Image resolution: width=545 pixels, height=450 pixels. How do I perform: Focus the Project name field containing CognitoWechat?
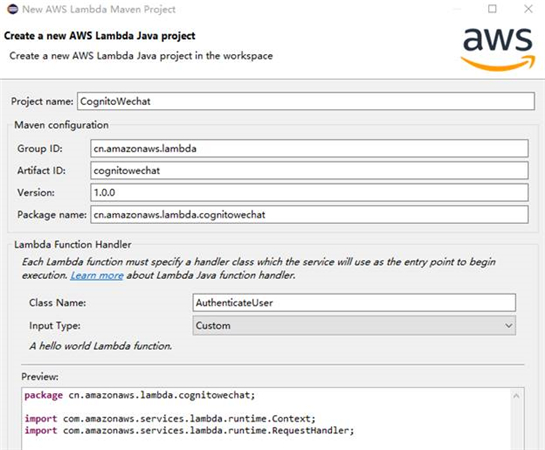coord(306,101)
